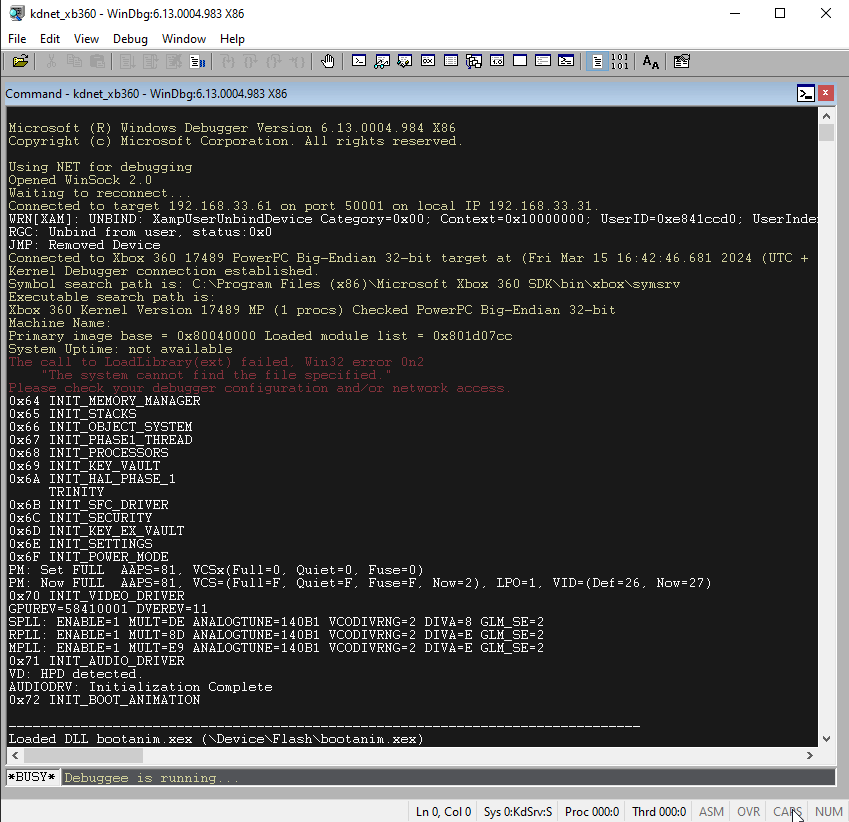Screen dimensions: 849x822
Task: Open the Disassembly window icon
Action: (x=497, y=61)
